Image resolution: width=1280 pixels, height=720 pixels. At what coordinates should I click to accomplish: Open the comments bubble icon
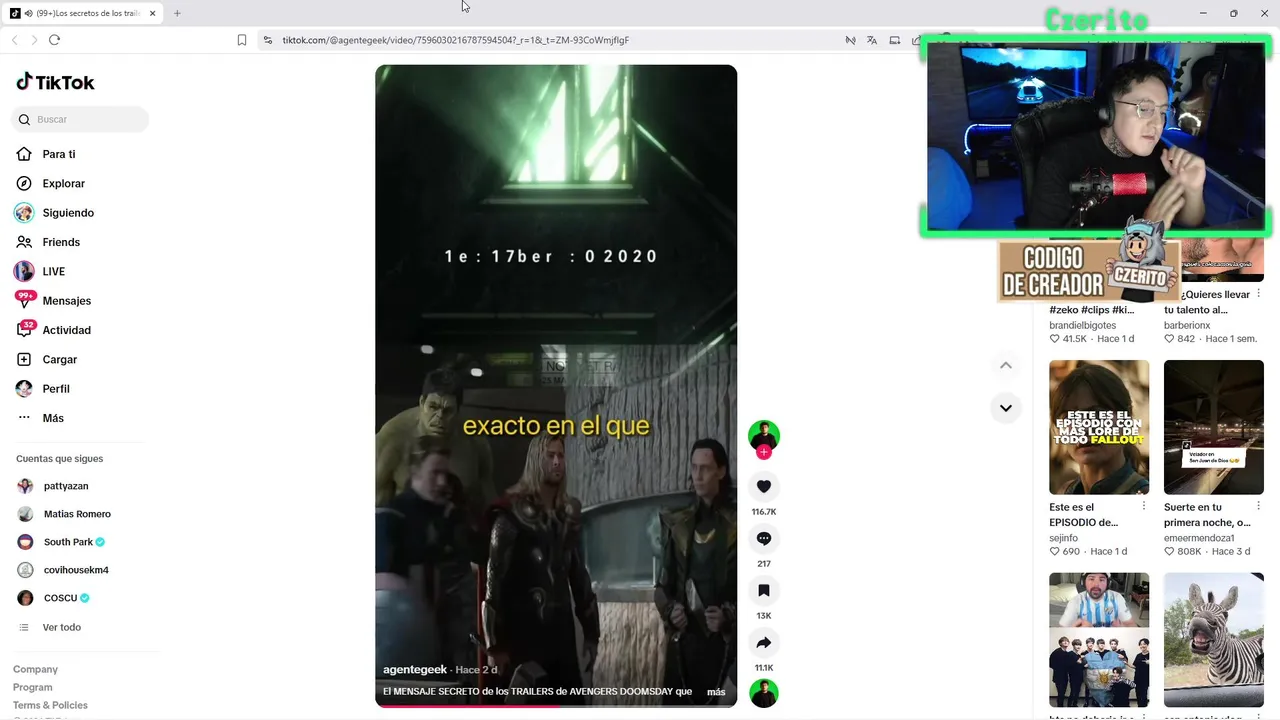tap(764, 538)
